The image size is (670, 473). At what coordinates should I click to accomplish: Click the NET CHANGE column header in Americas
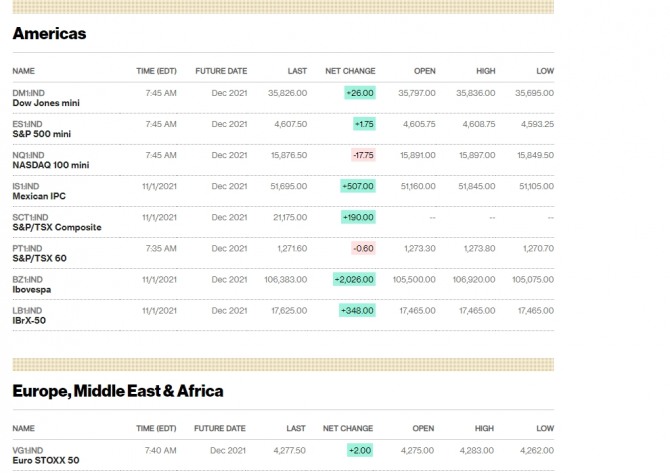(x=350, y=71)
